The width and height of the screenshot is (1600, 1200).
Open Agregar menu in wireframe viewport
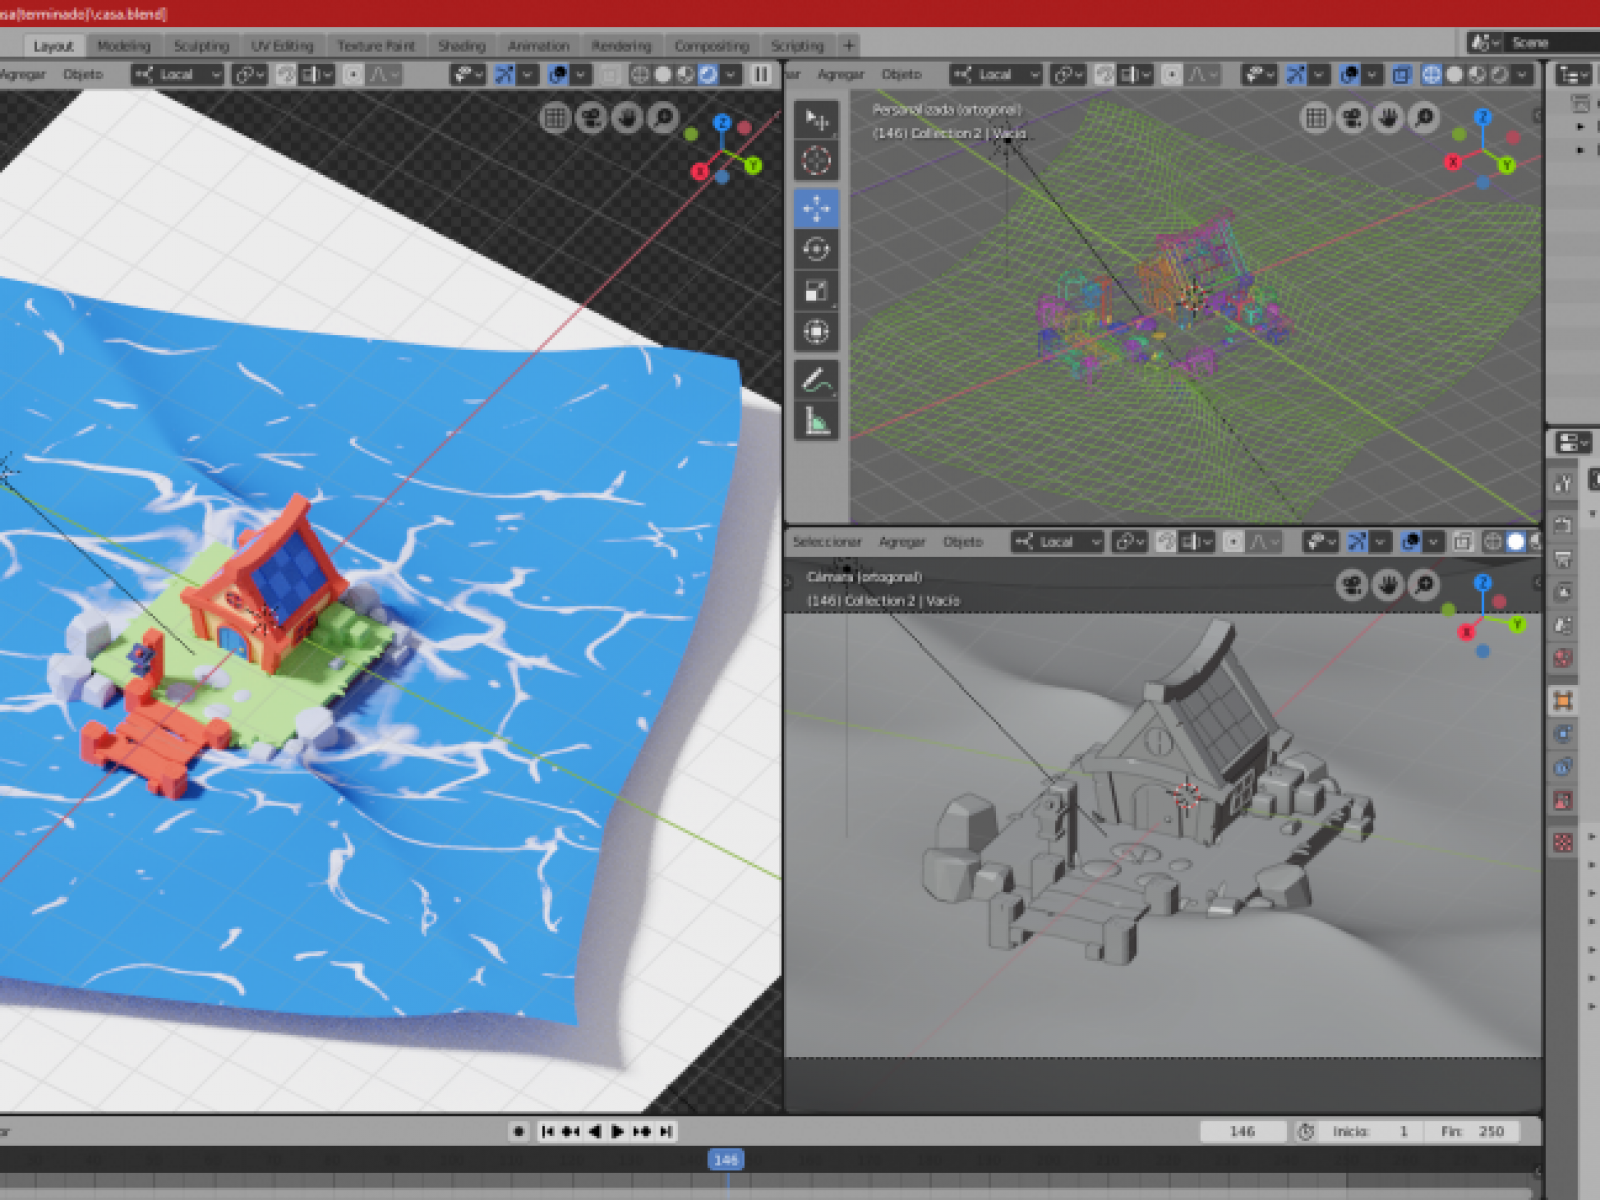[x=840, y=74]
